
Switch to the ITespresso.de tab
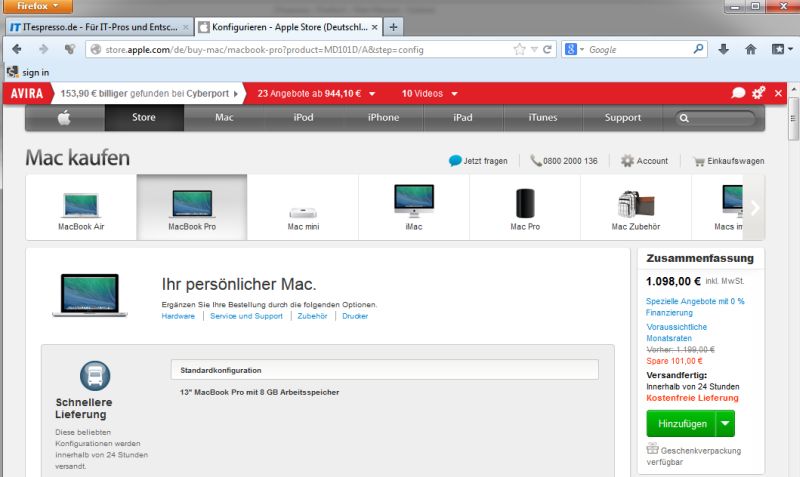(x=99, y=27)
